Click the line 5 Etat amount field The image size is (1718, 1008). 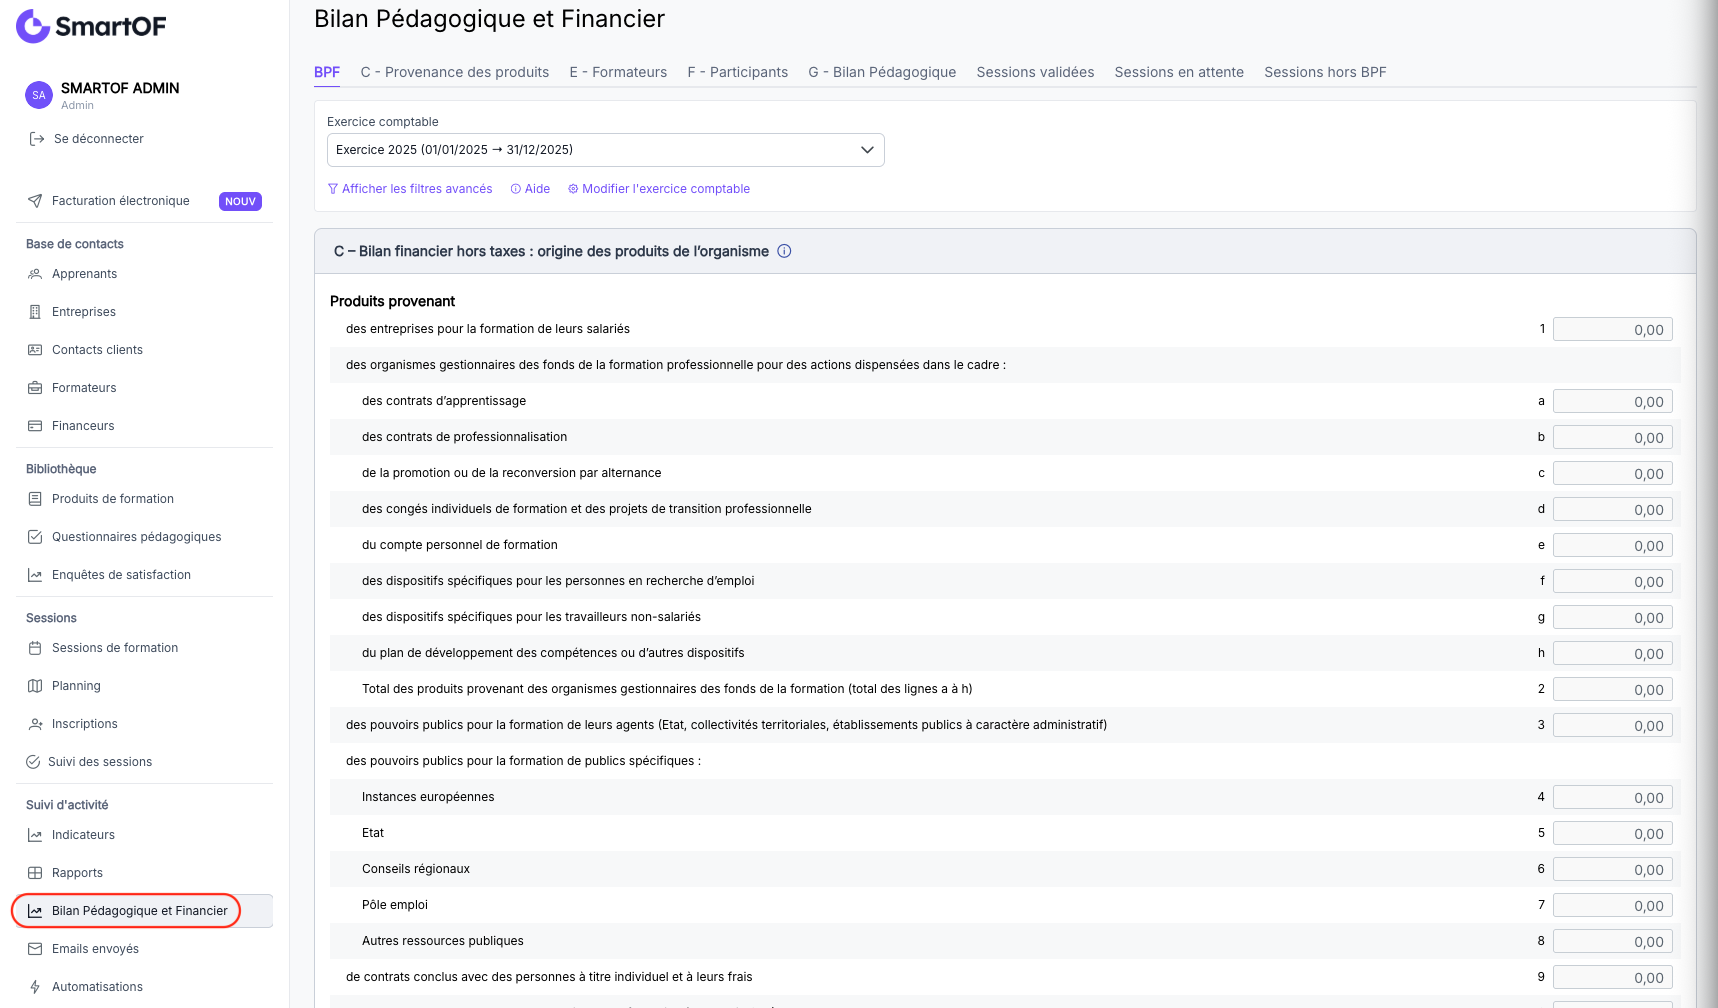pyautogui.click(x=1612, y=833)
